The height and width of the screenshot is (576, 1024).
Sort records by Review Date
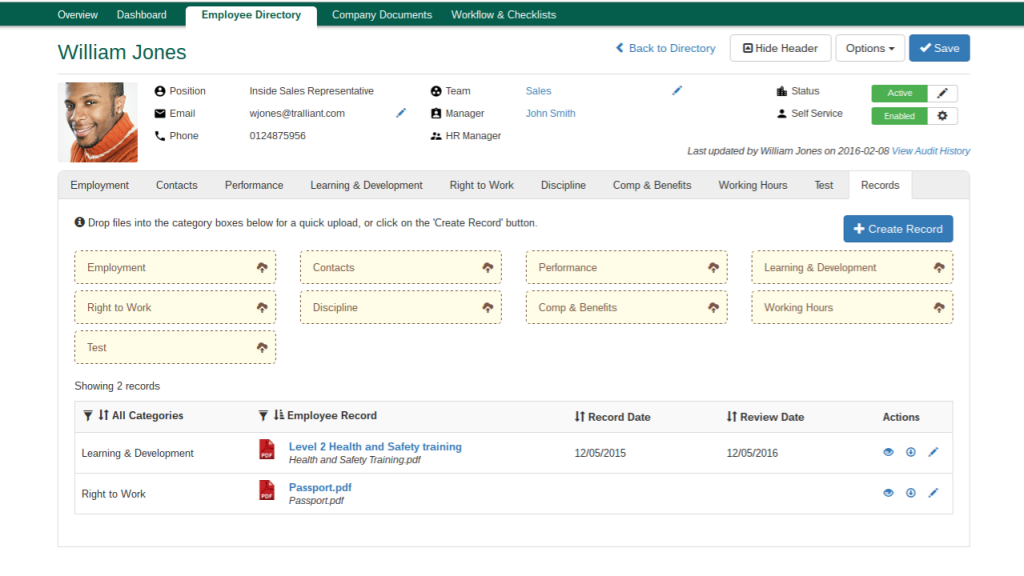(765, 417)
